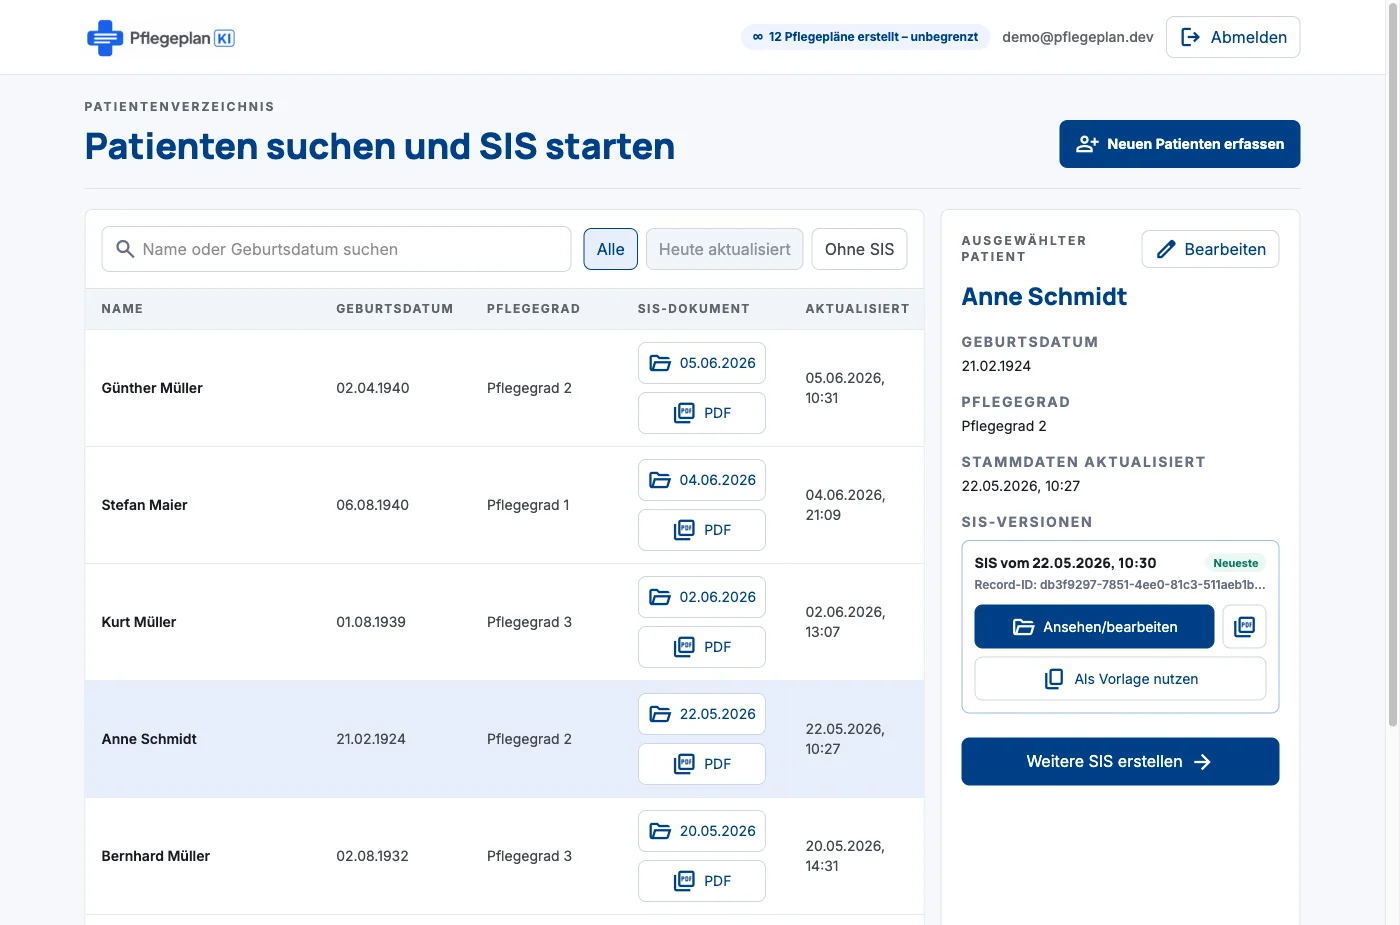Open Stefan Maier's SIS document 04.06.2026
The width and height of the screenshot is (1400, 925).
pos(702,480)
